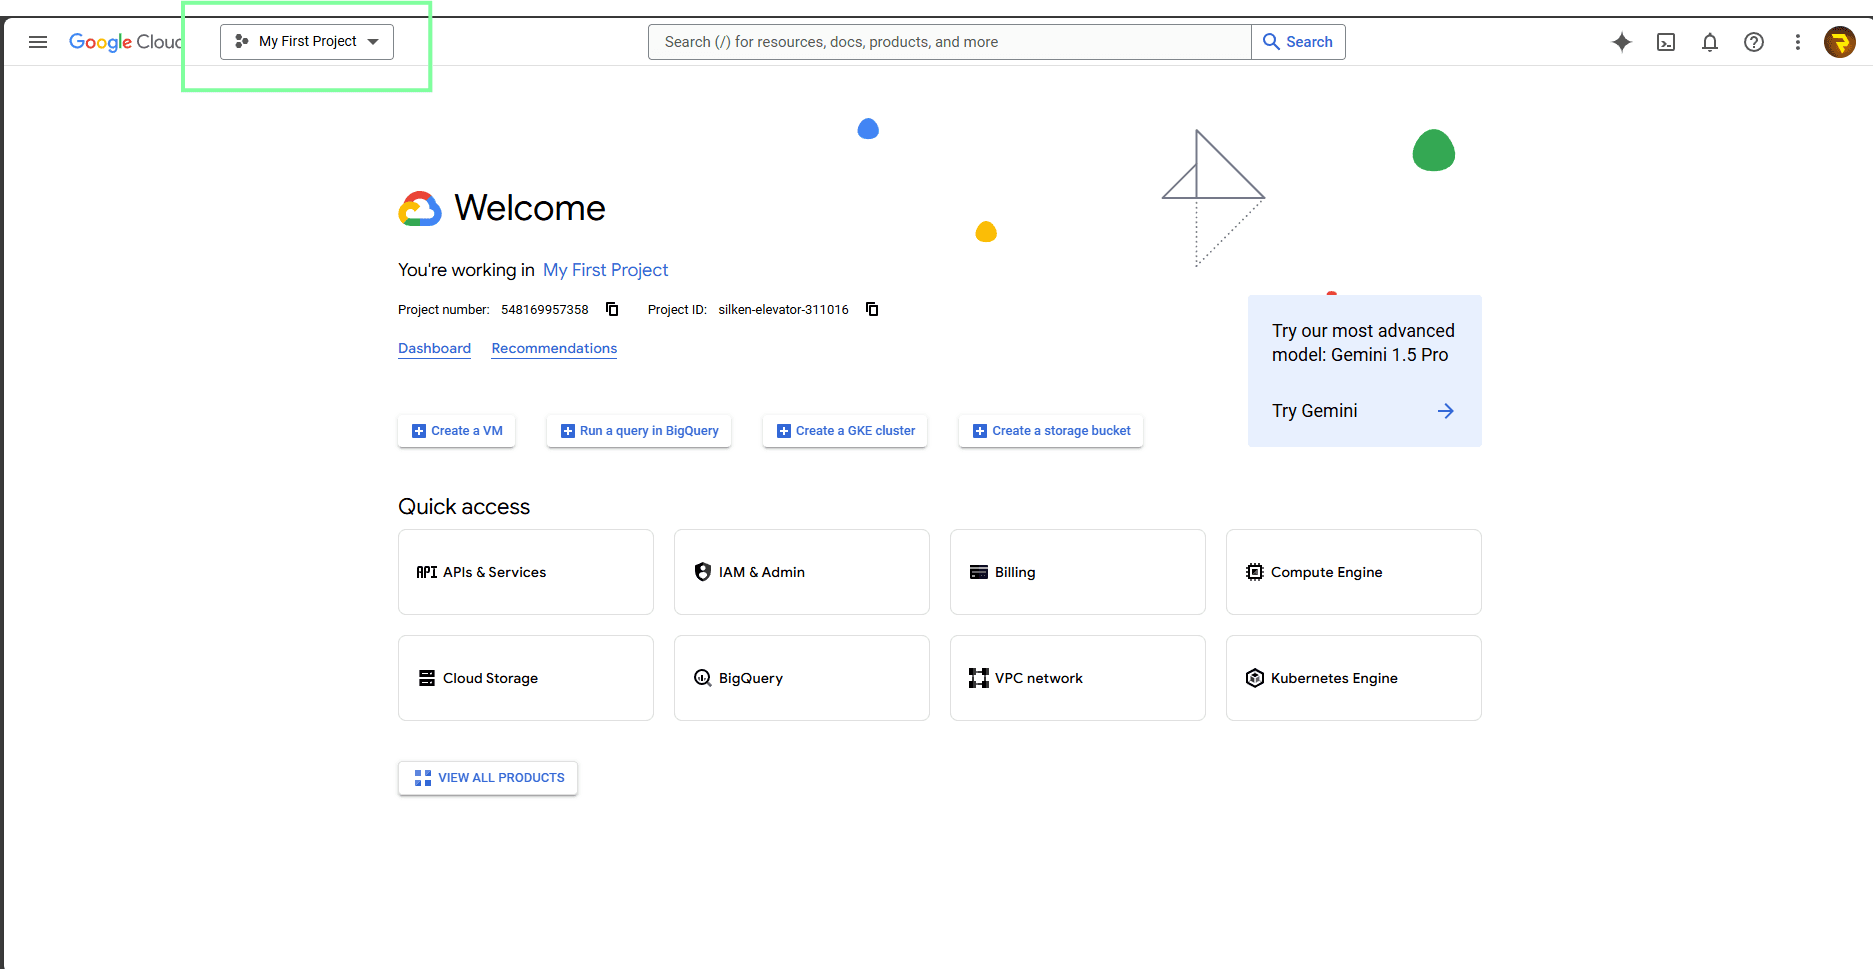
Task: Click the Google Cloud logo
Action: [125, 42]
